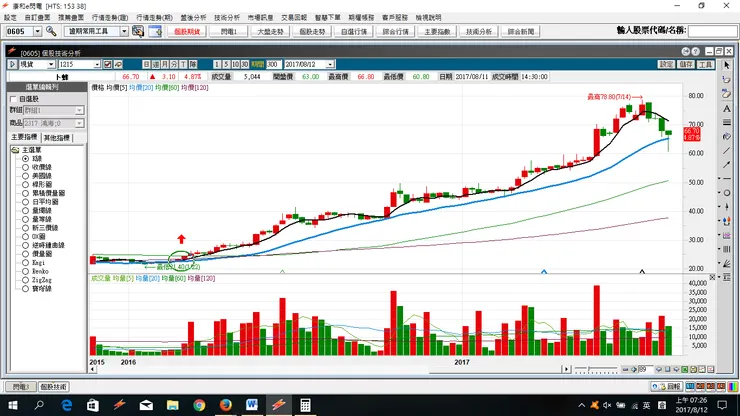Click the zoom in icon below the chart
Image resolution: width=740 pixels, height=416 pixels.
coord(634,369)
